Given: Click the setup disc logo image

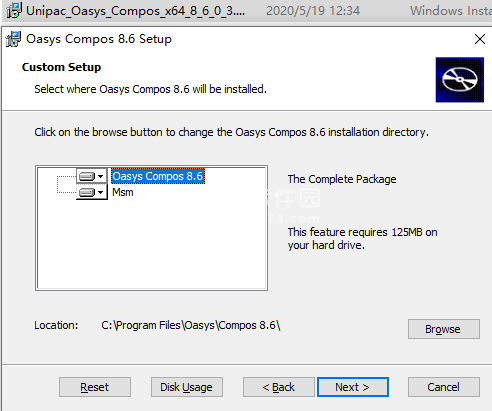Looking at the screenshot, I should click(x=460, y=80).
